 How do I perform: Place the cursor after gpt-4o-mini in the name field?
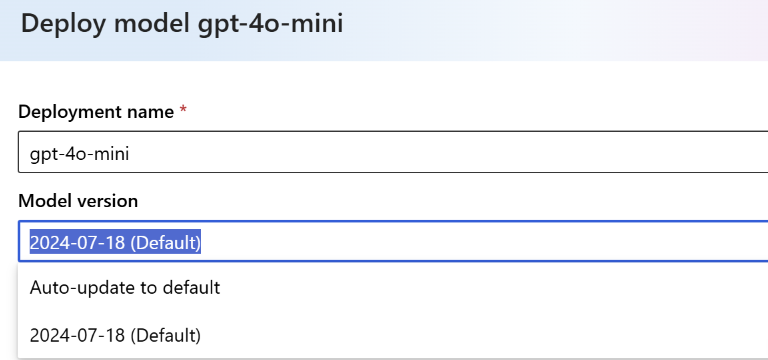[x=131, y=154]
